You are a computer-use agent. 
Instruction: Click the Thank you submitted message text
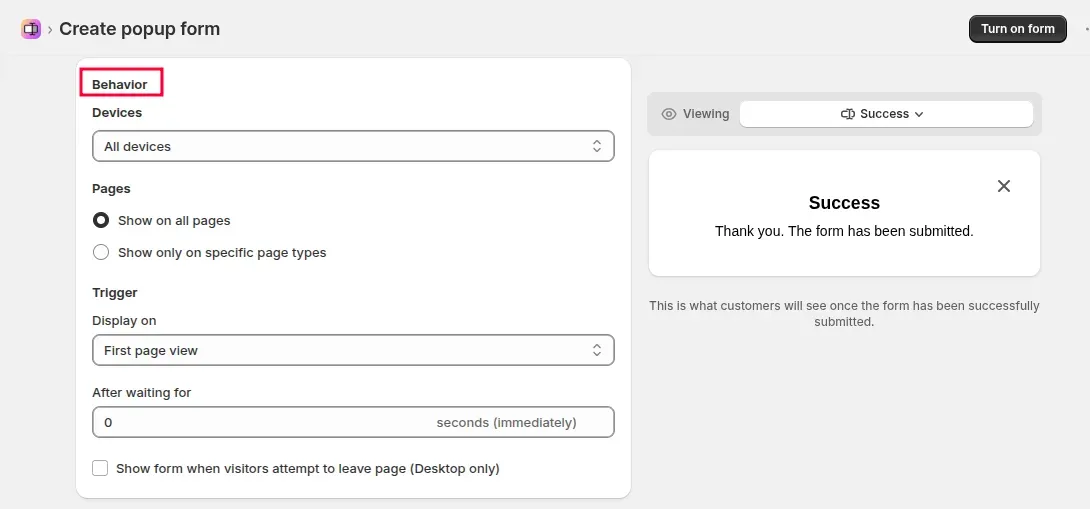click(844, 231)
